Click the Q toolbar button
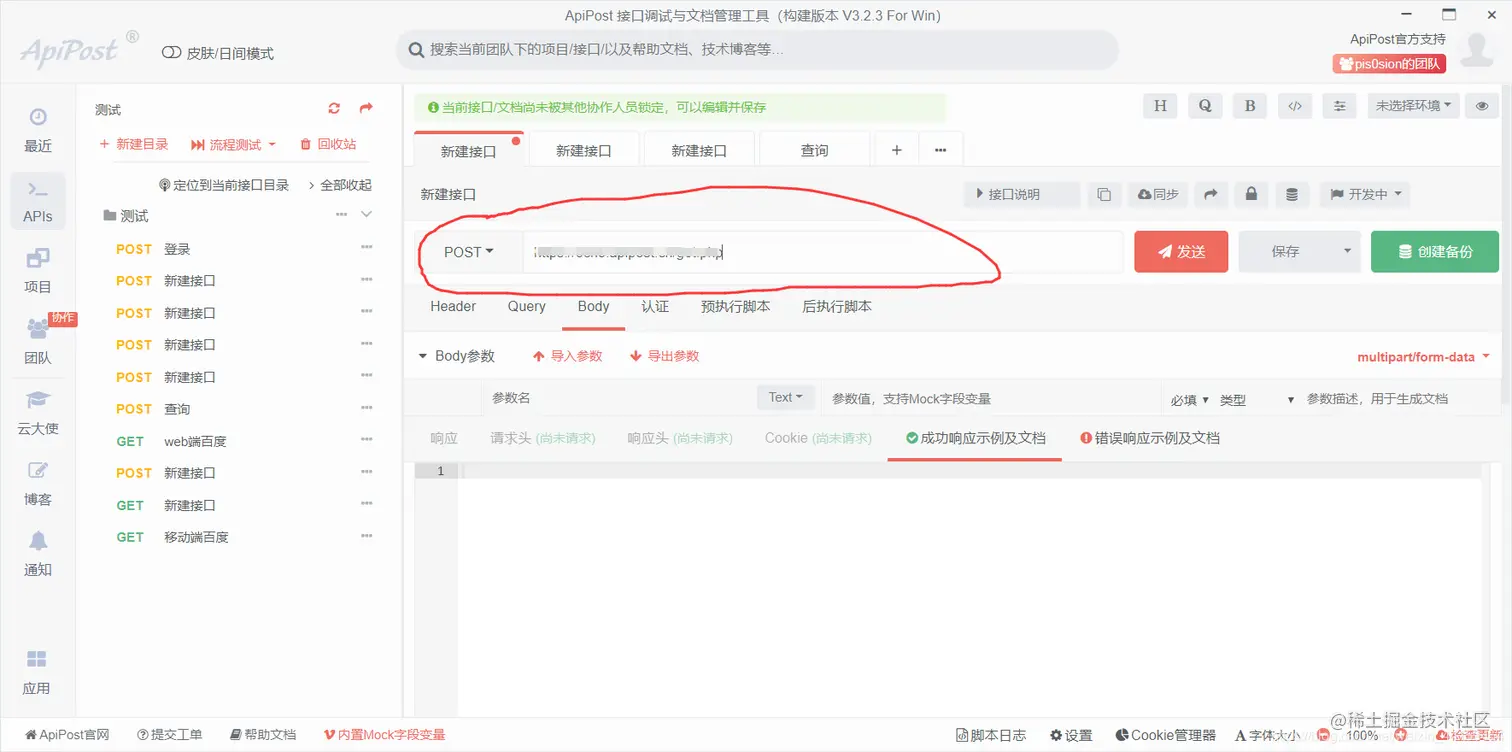The width and height of the screenshot is (1512, 752). [1205, 106]
